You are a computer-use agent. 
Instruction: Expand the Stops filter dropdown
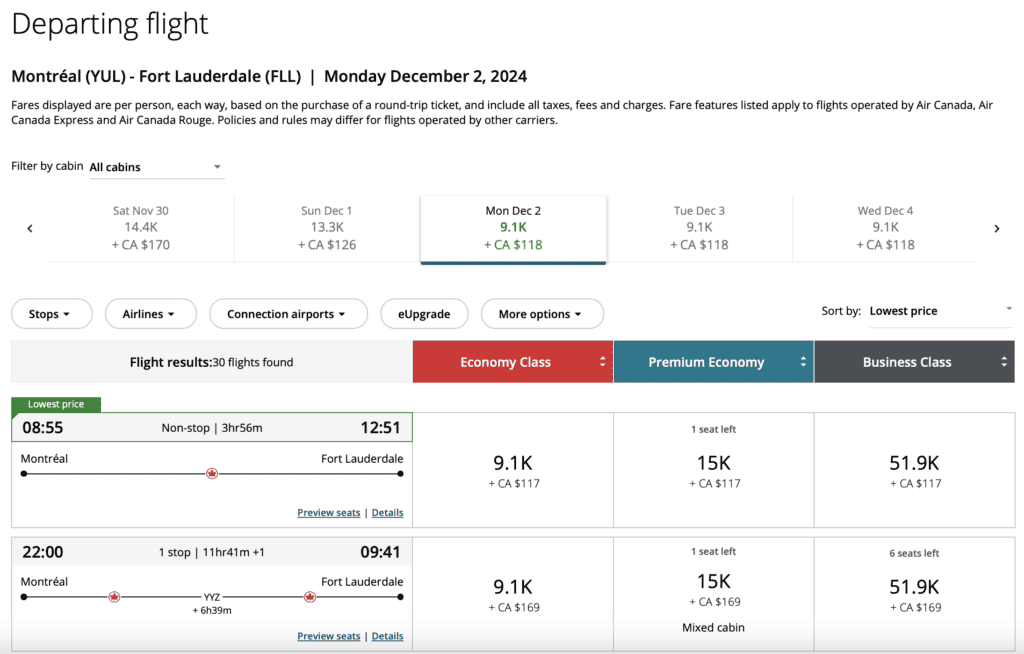51,314
